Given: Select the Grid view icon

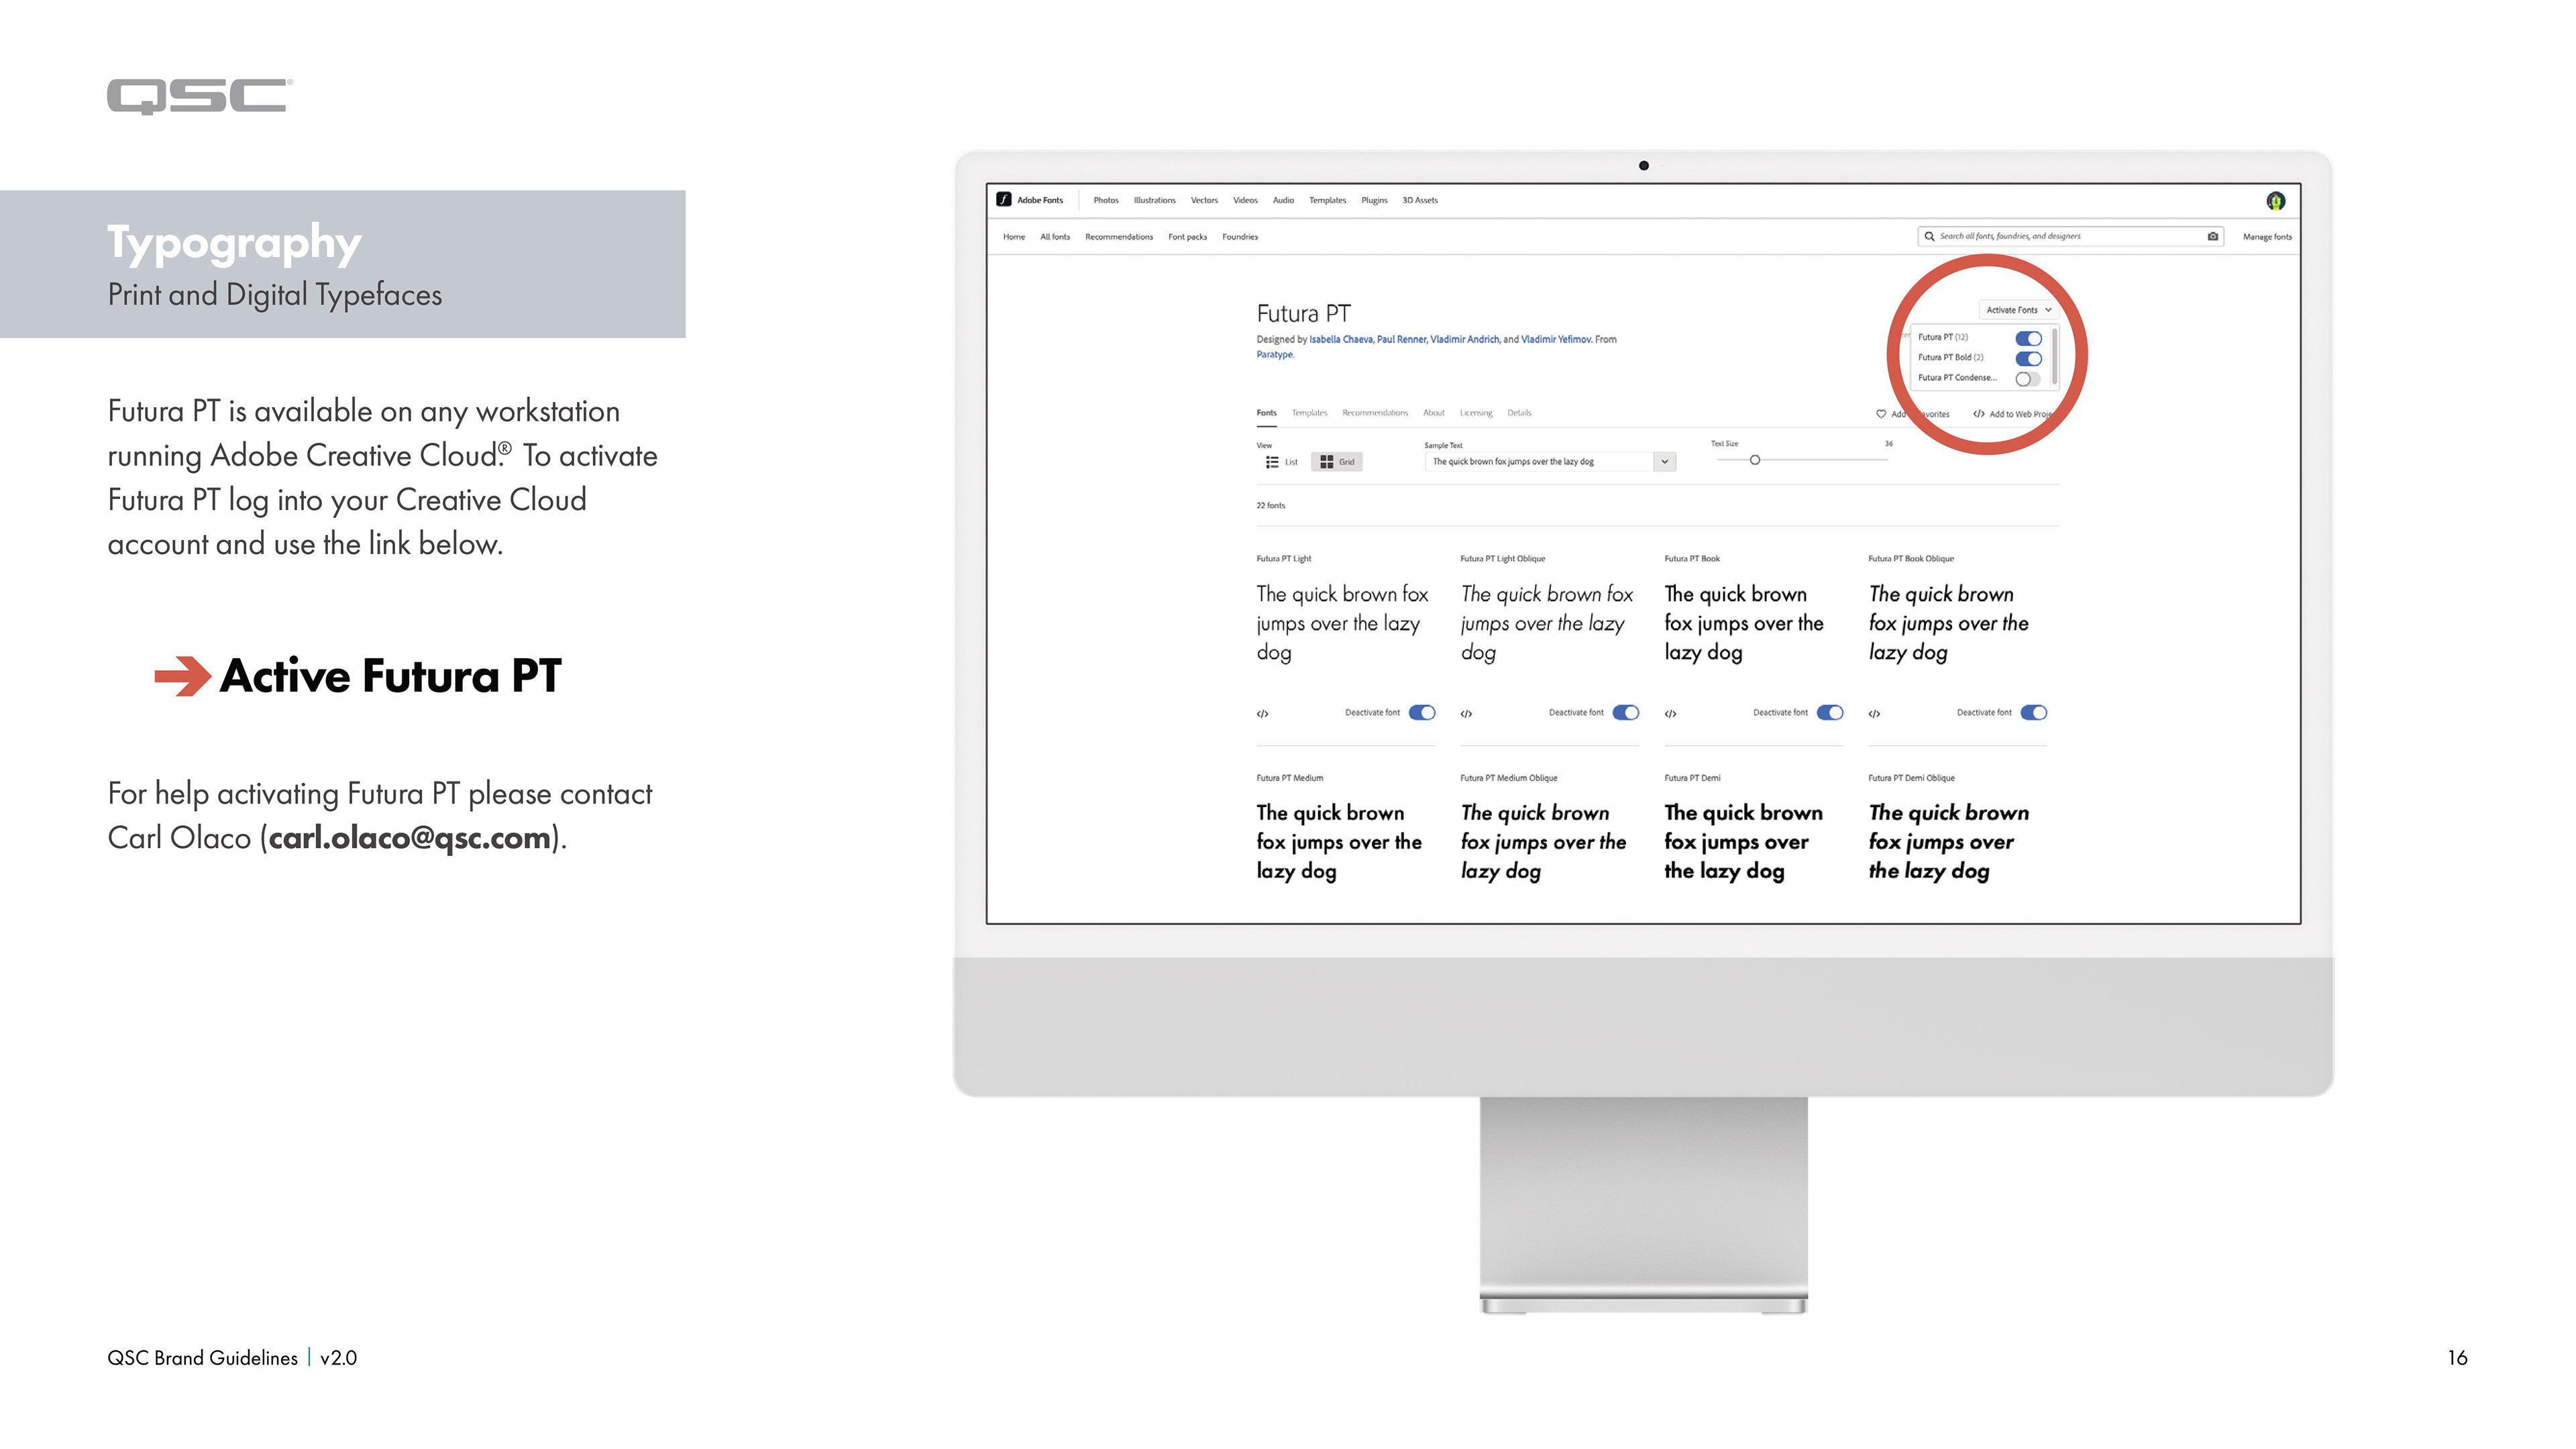Looking at the screenshot, I should tap(1327, 462).
